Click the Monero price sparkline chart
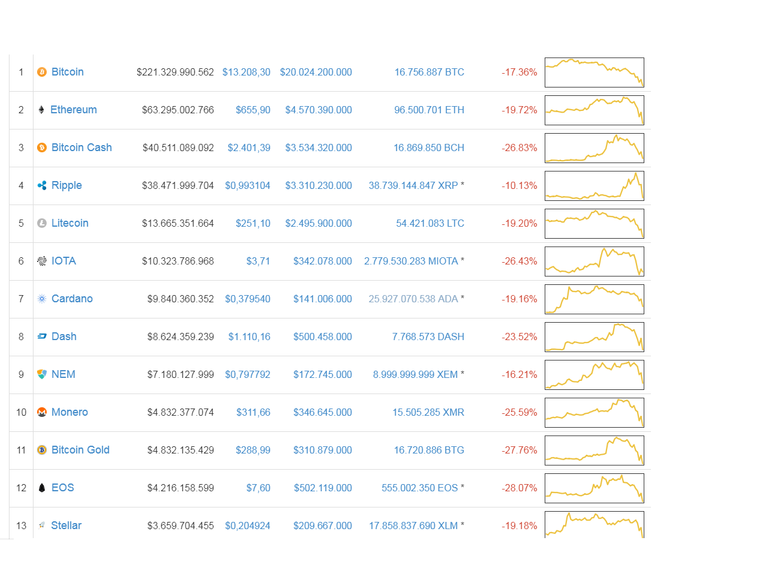This screenshot has width=768, height=576. (x=594, y=412)
